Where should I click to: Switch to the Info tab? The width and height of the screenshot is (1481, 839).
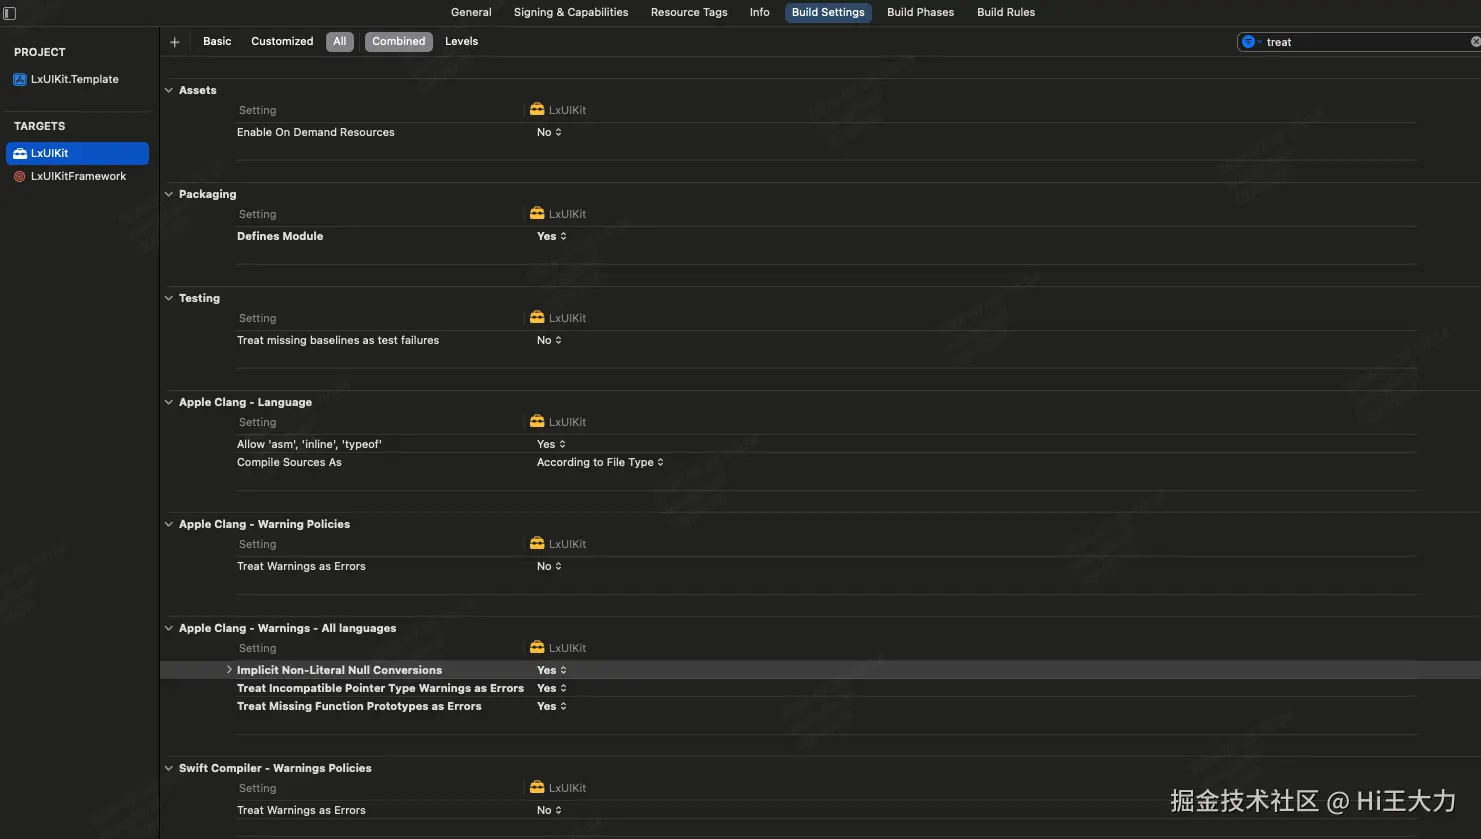point(760,12)
